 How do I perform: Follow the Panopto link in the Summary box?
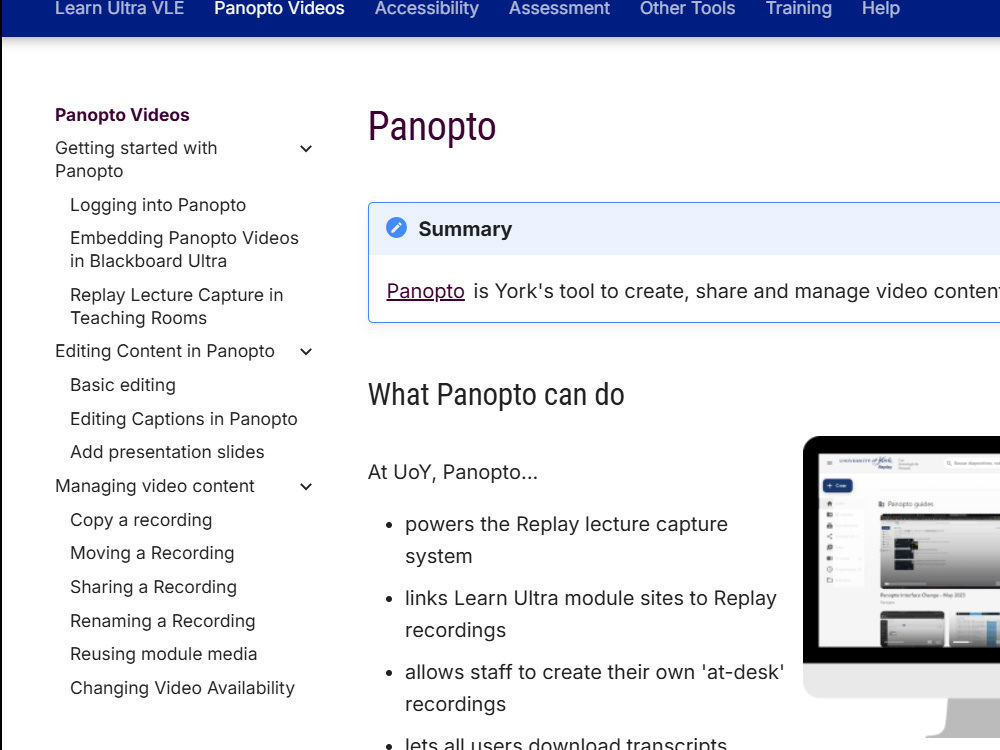pos(425,291)
